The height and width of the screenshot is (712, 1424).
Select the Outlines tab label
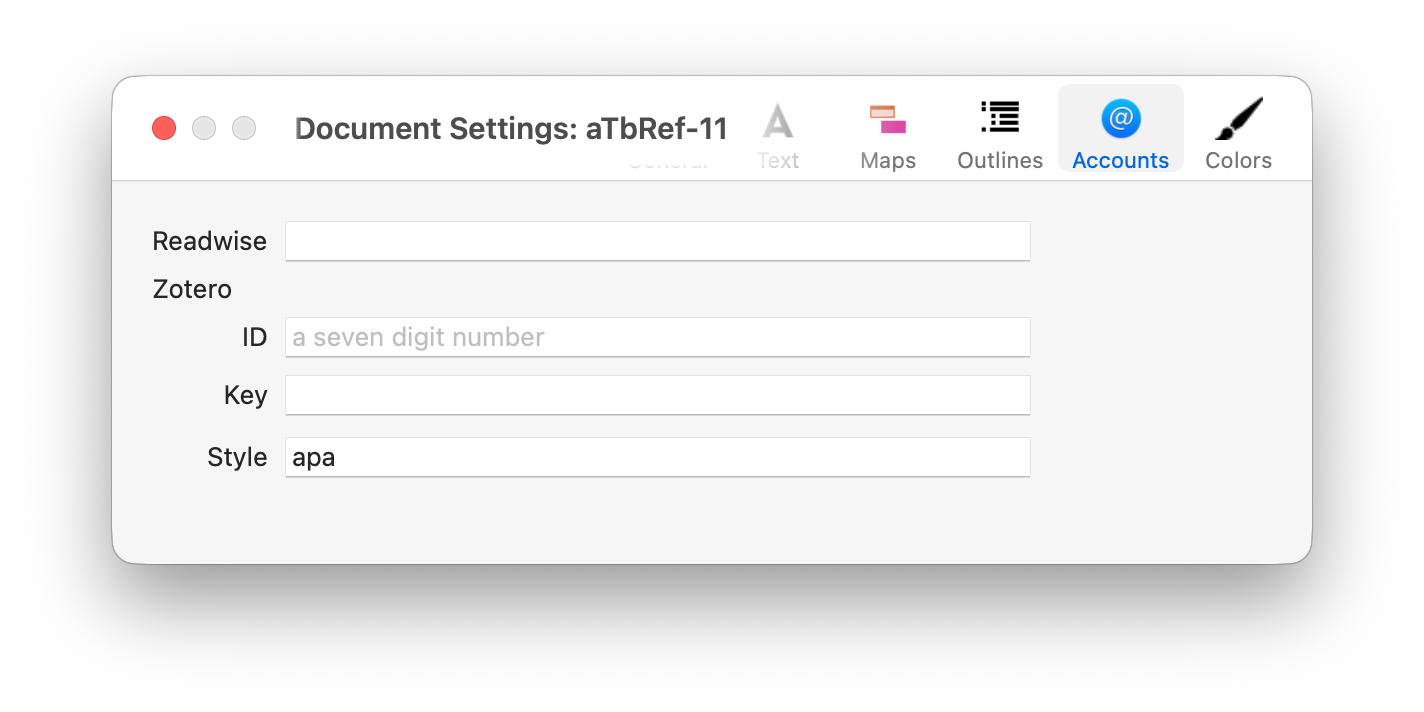tap(999, 161)
